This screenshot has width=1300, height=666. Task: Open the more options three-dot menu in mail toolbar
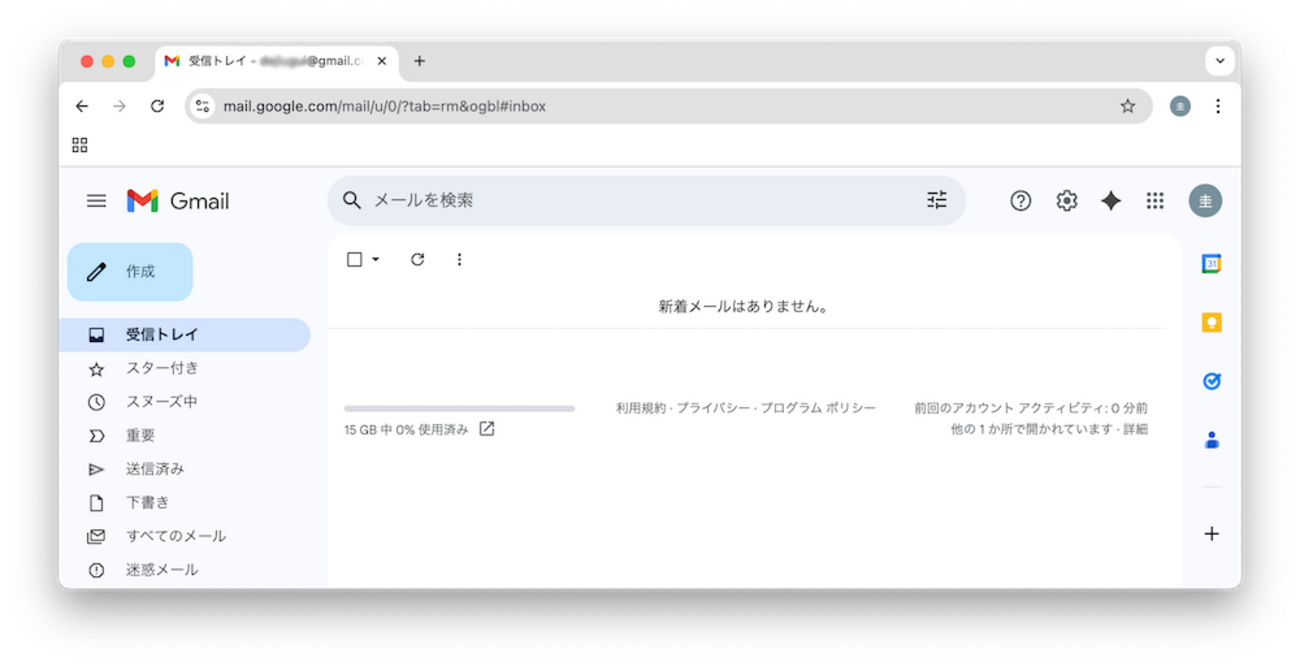pyautogui.click(x=459, y=259)
